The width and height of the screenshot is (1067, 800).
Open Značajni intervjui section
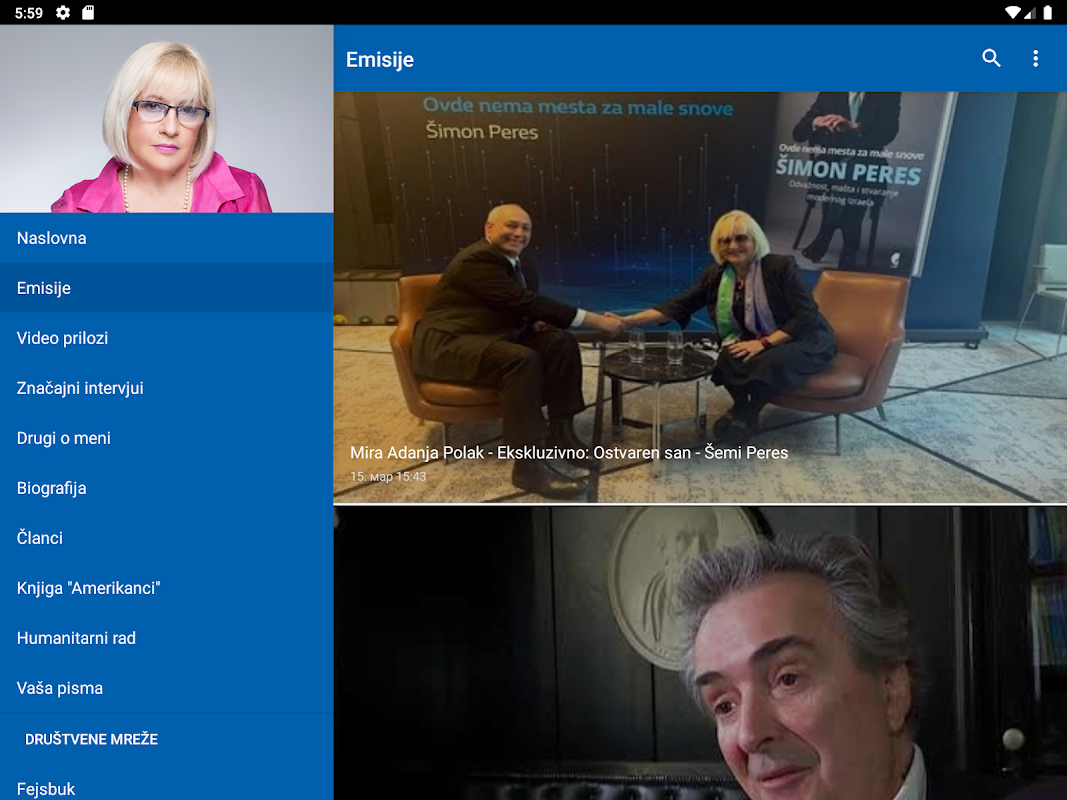pos(167,388)
